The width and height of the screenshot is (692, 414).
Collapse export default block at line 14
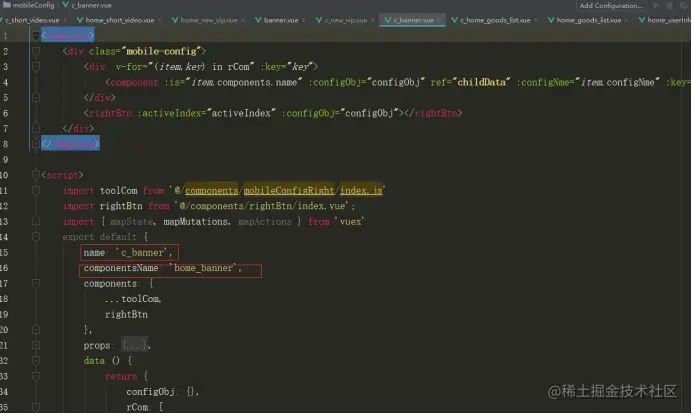(36, 237)
